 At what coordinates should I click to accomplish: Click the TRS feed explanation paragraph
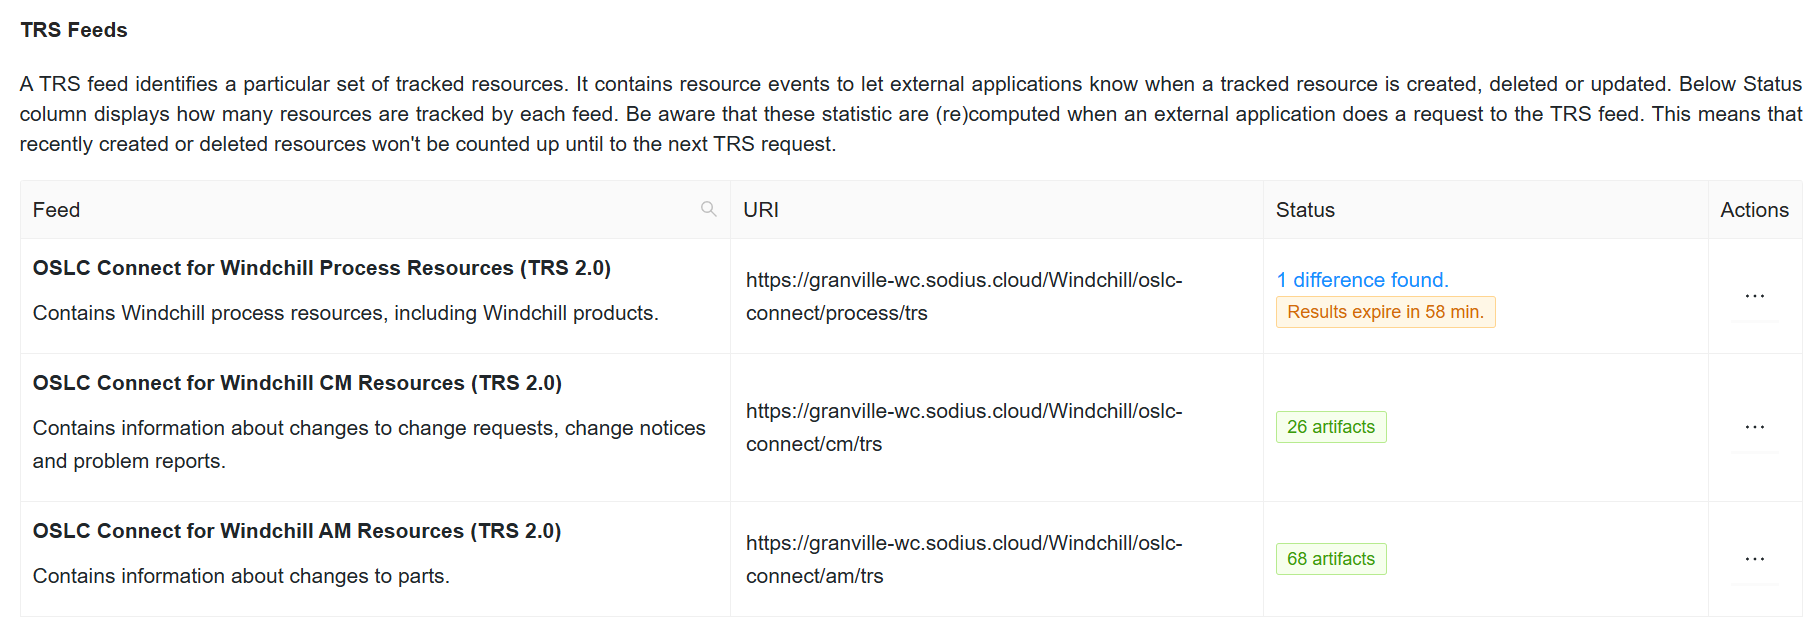[910, 114]
